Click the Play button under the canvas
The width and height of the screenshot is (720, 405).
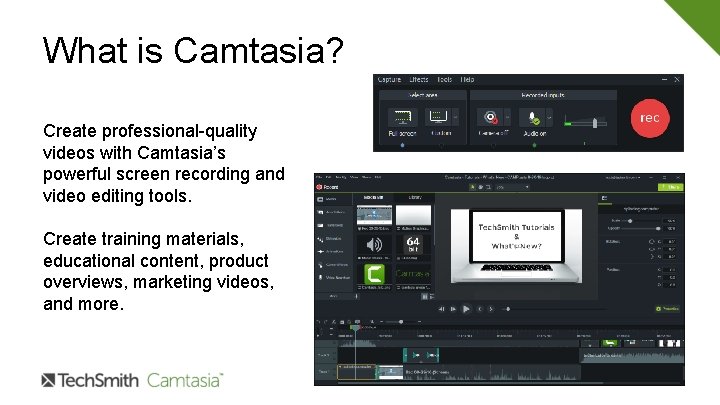[x=466, y=309]
